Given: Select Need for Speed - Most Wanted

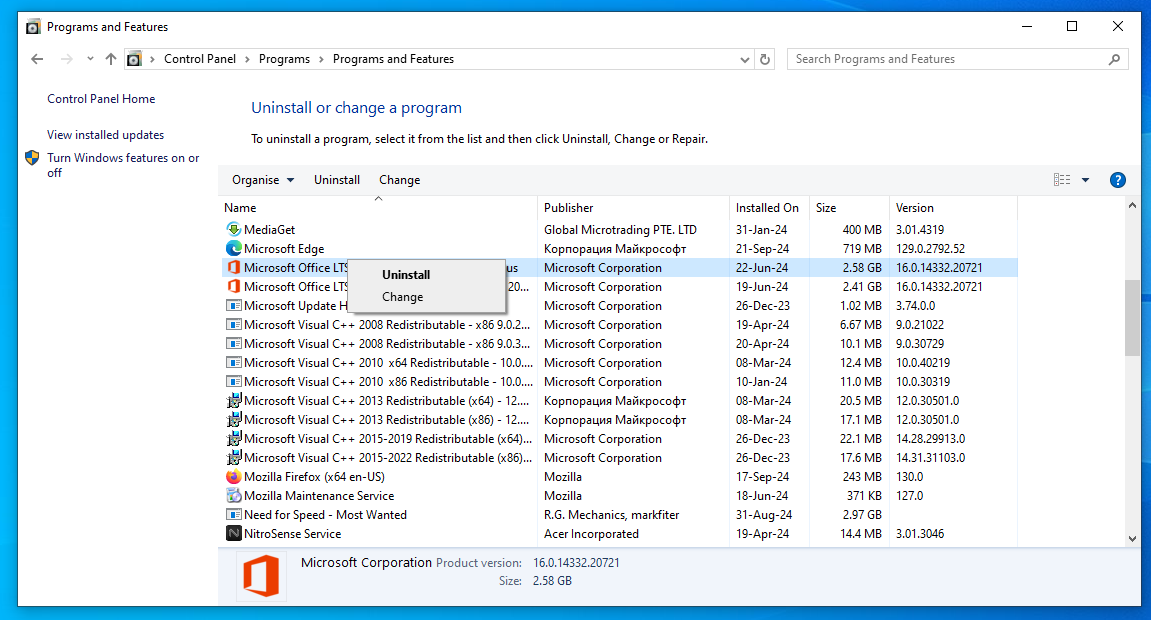Looking at the screenshot, I should coord(325,514).
